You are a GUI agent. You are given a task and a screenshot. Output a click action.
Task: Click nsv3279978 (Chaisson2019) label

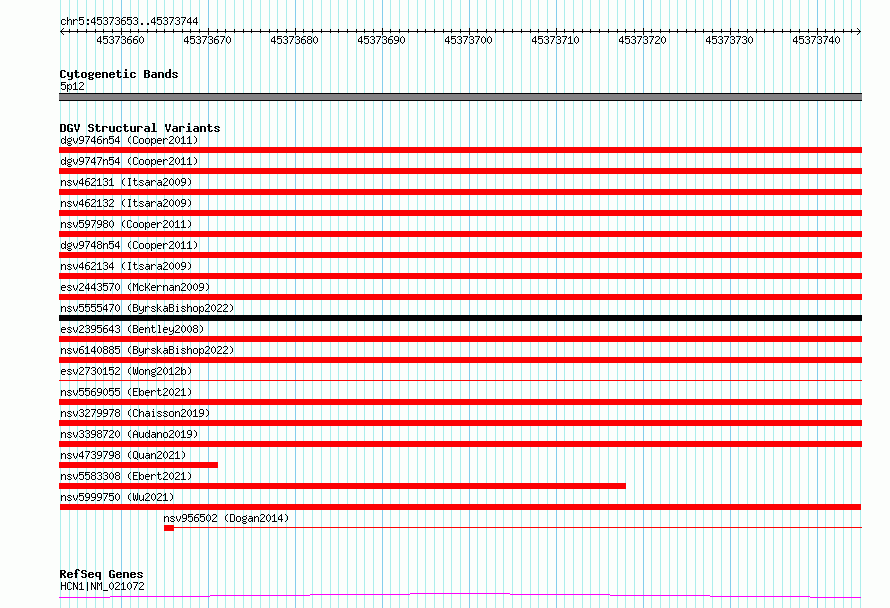click(x=135, y=413)
